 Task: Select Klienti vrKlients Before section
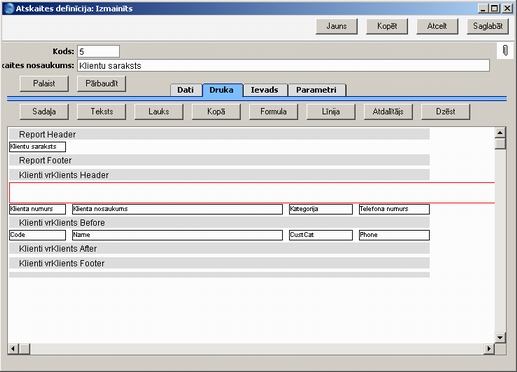[219, 223]
